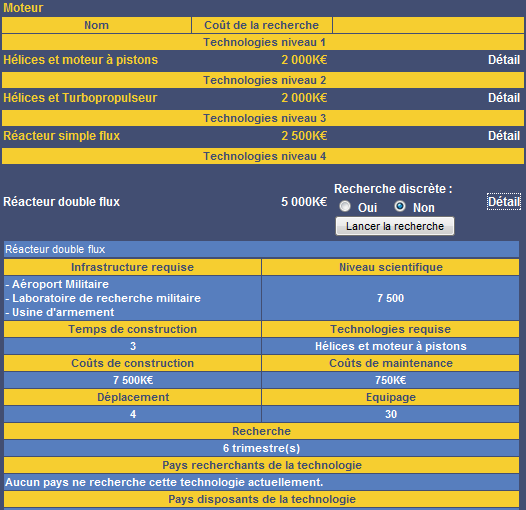Click the Coûts de construction header
Screen dimensions: 526x510
(133, 363)
